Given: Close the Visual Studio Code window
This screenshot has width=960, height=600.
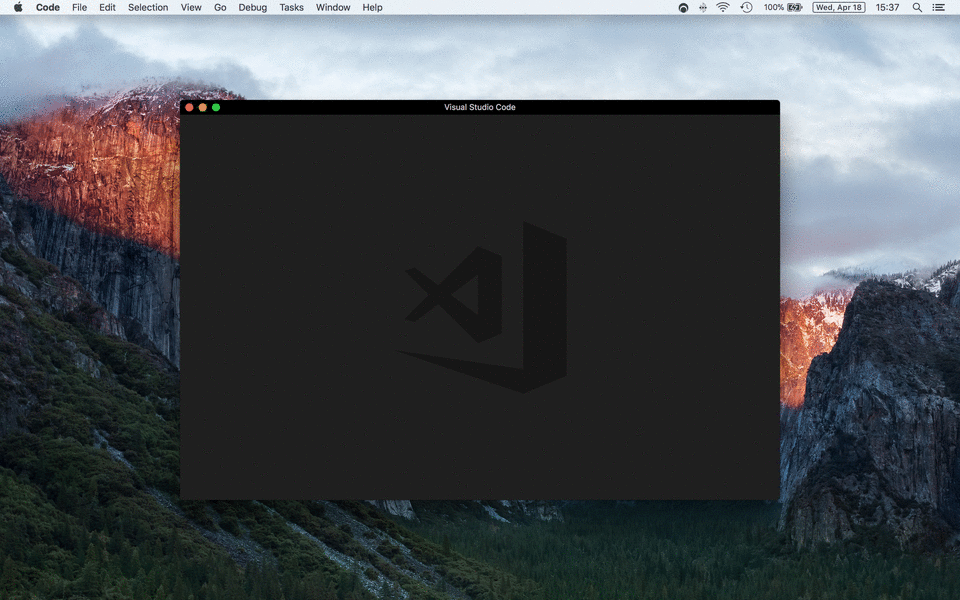Looking at the screenshot, I should coord(189,107).
